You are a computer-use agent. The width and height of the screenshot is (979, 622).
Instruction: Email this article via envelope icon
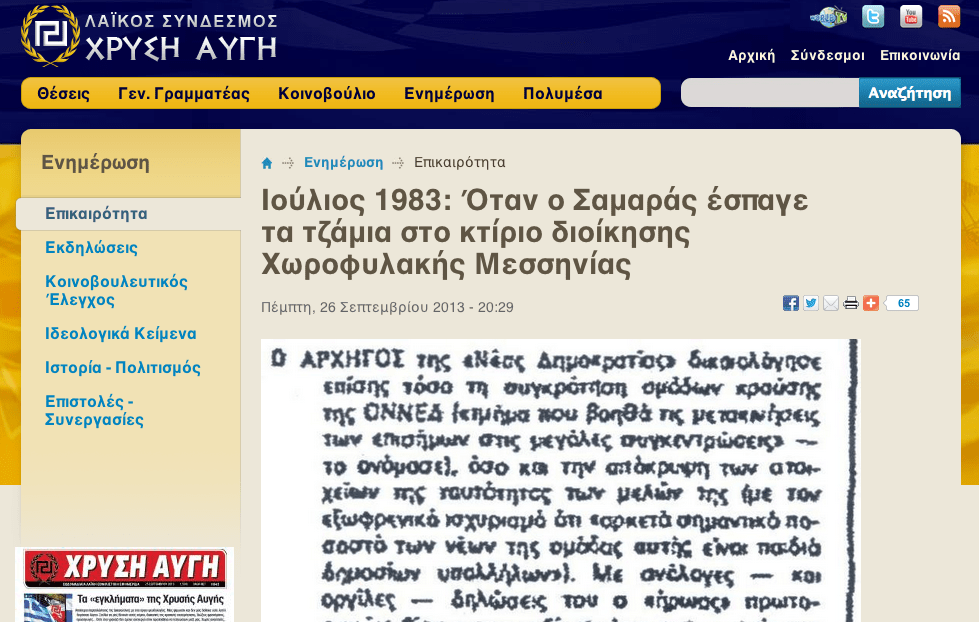[x=830, y=303]
